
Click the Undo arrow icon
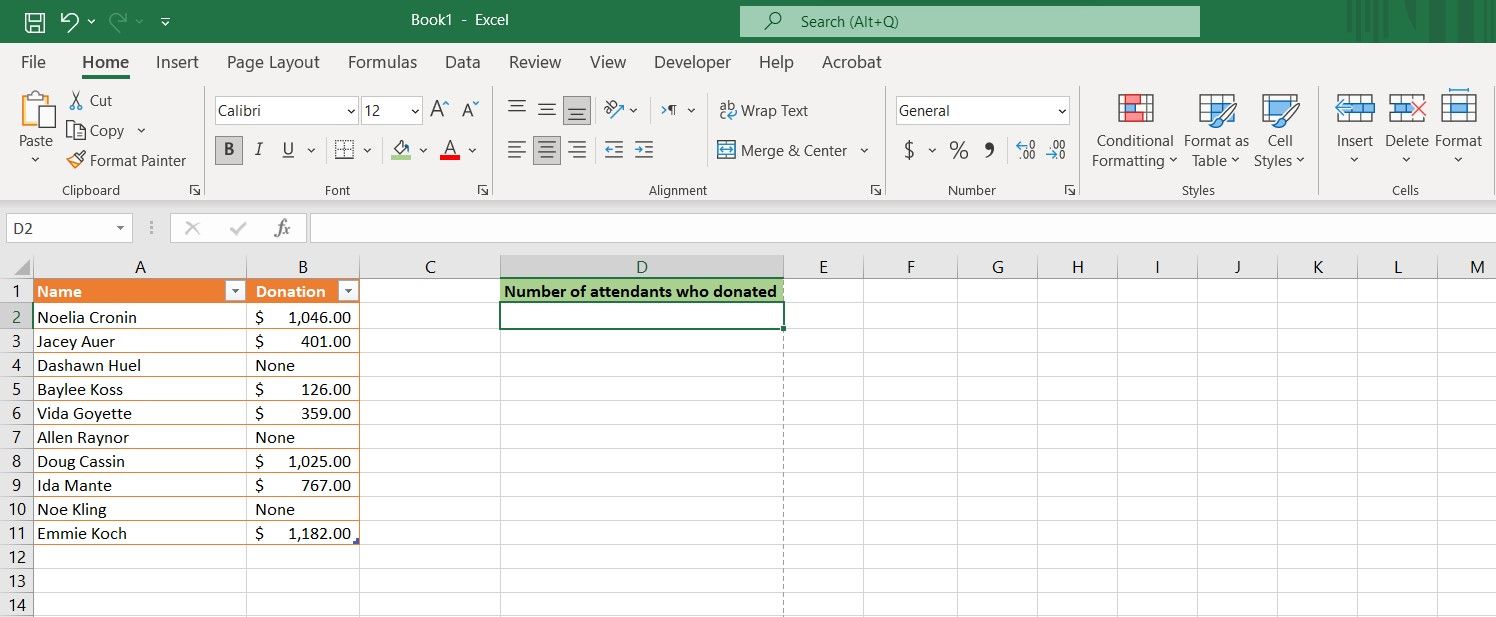coord(69,21)
